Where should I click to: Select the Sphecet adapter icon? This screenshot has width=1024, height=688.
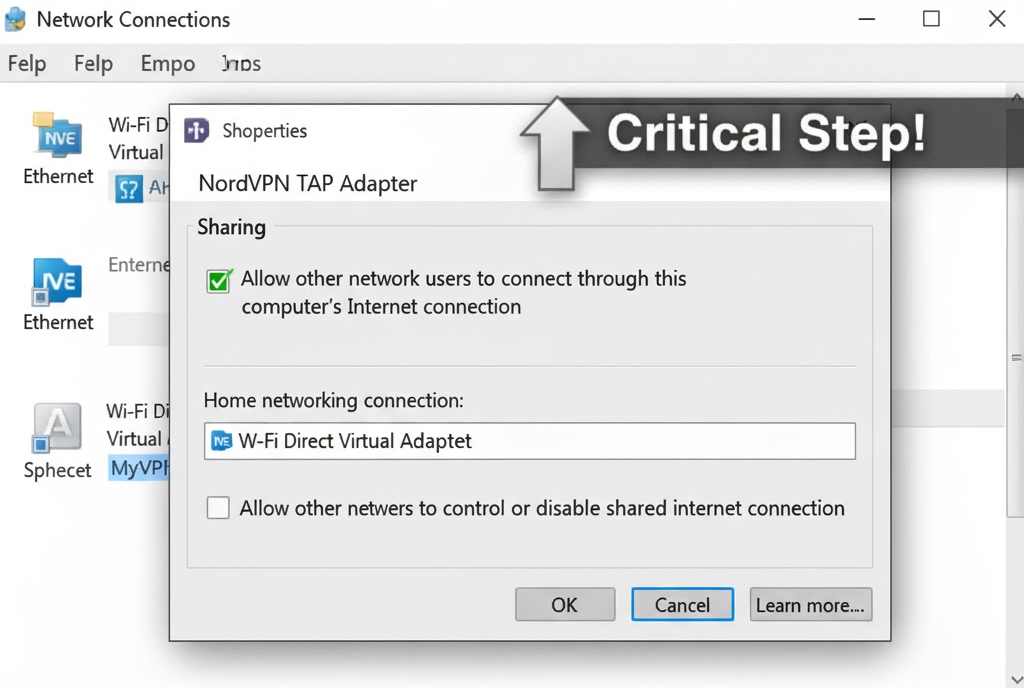coord(57,428)
